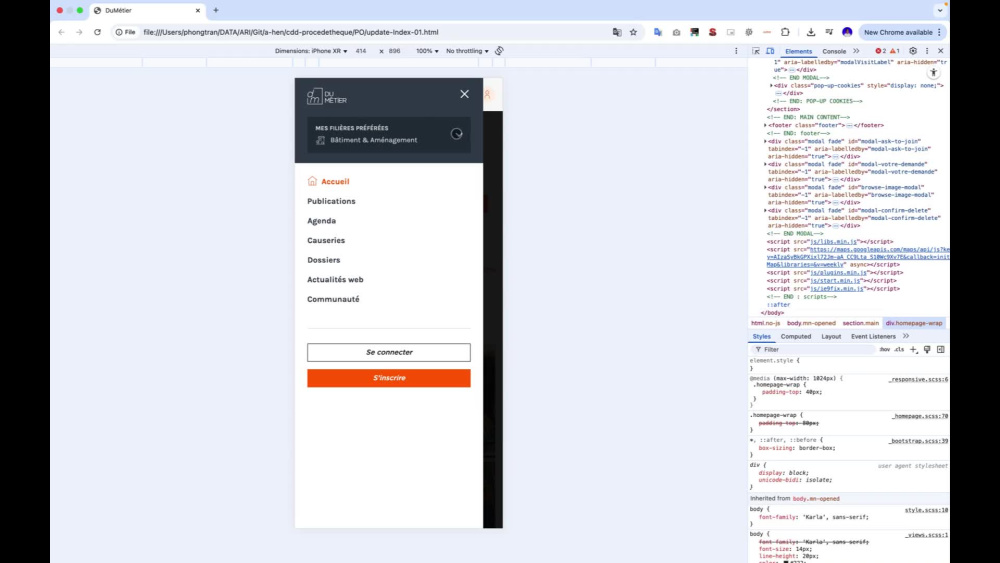The height and width of the screenshot is (563, 1000).
Task: Expand the modal-votre-demande div node
Action: pyautogui.click(x=765, y=164)
